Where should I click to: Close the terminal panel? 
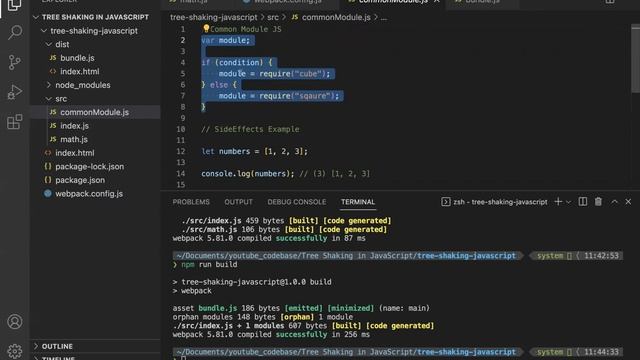tap(628, 202)
